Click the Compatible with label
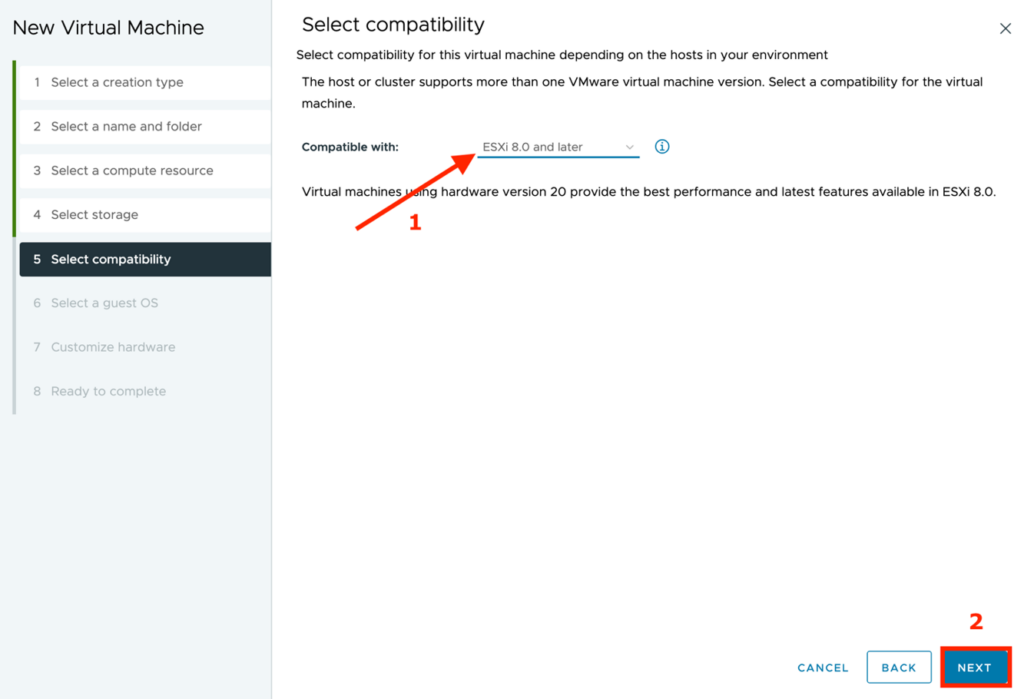 click(350, 147)
